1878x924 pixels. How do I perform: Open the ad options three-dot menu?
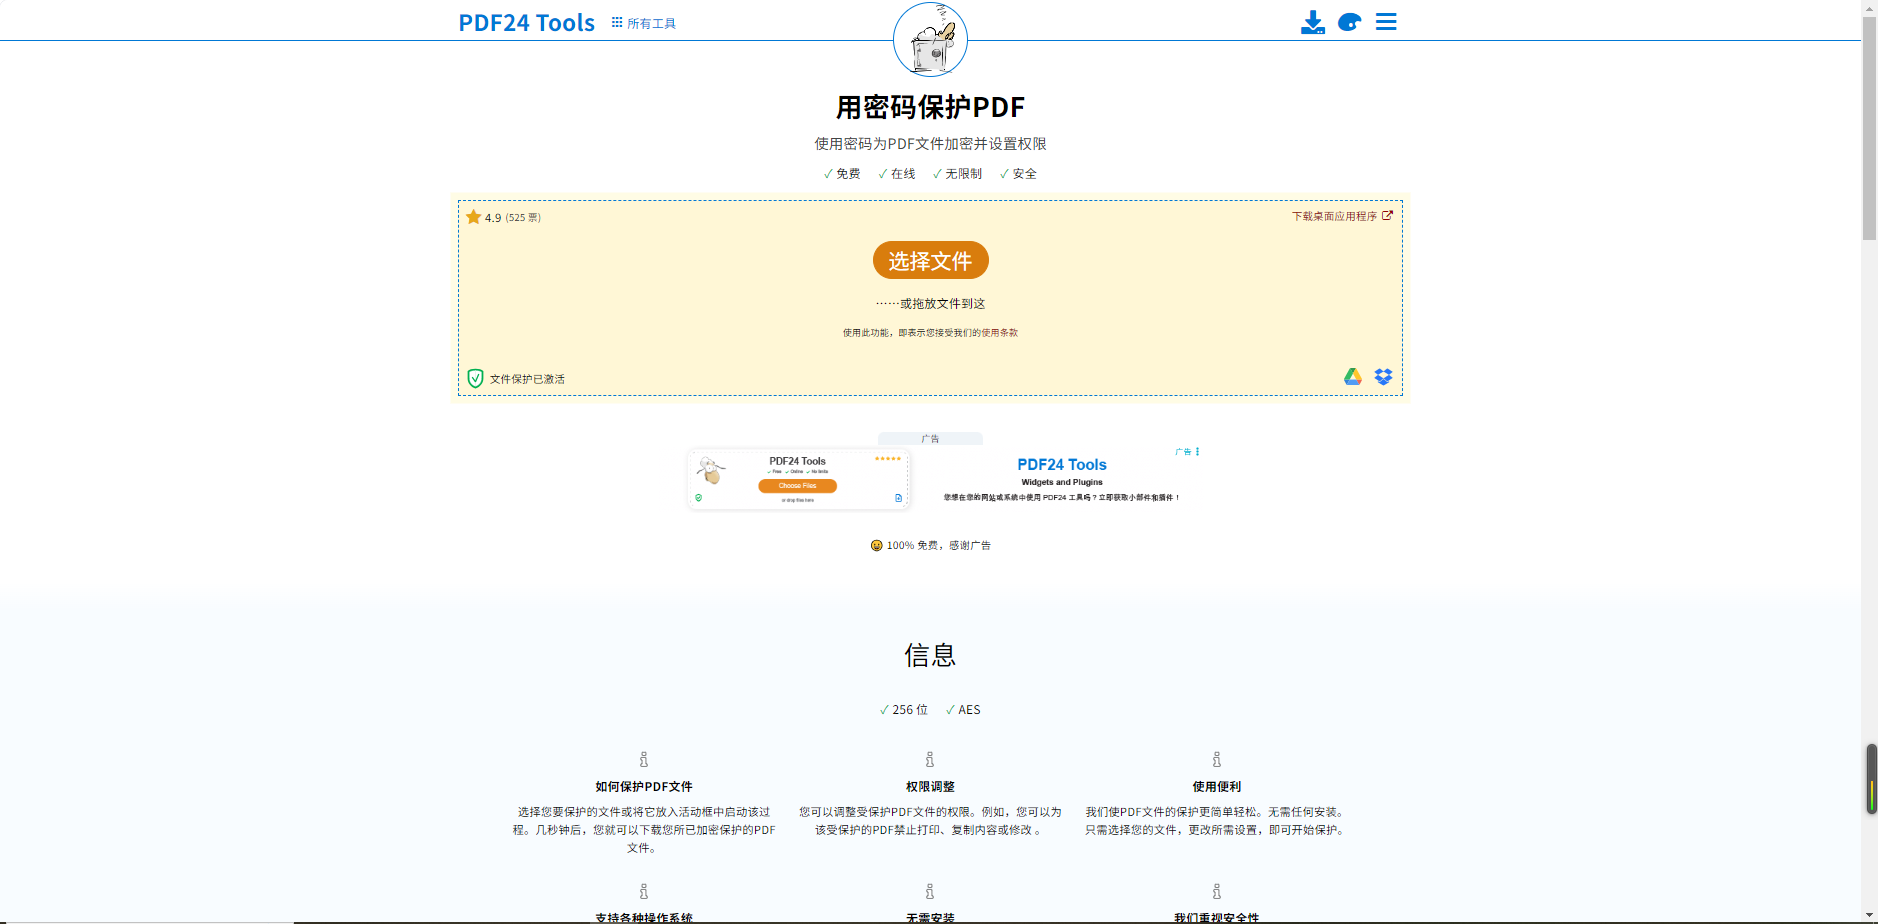coord(1197,452)
